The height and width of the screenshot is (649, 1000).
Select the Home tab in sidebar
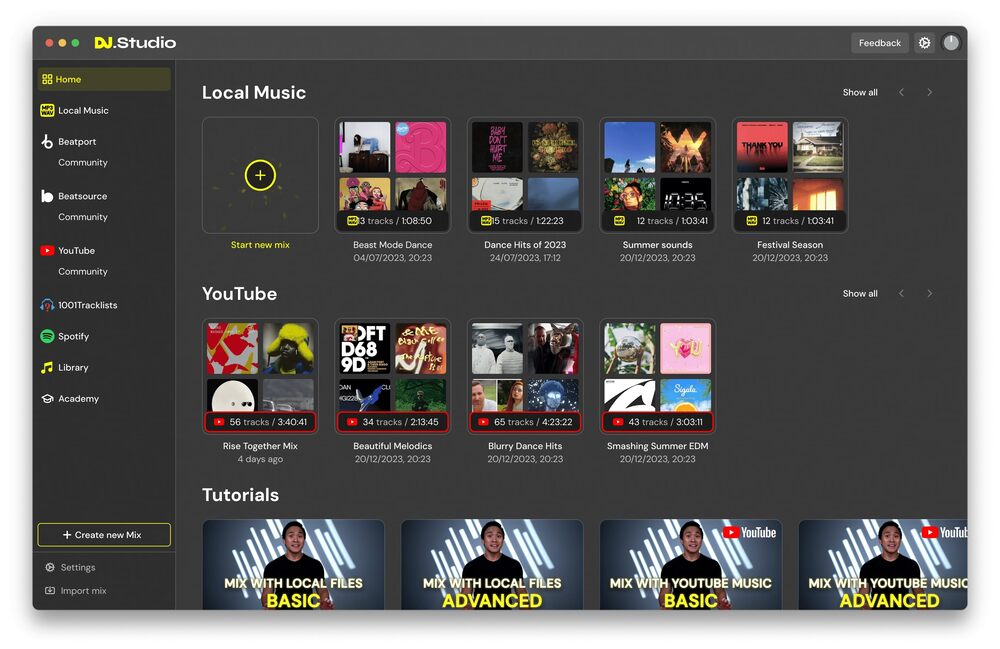104,79
